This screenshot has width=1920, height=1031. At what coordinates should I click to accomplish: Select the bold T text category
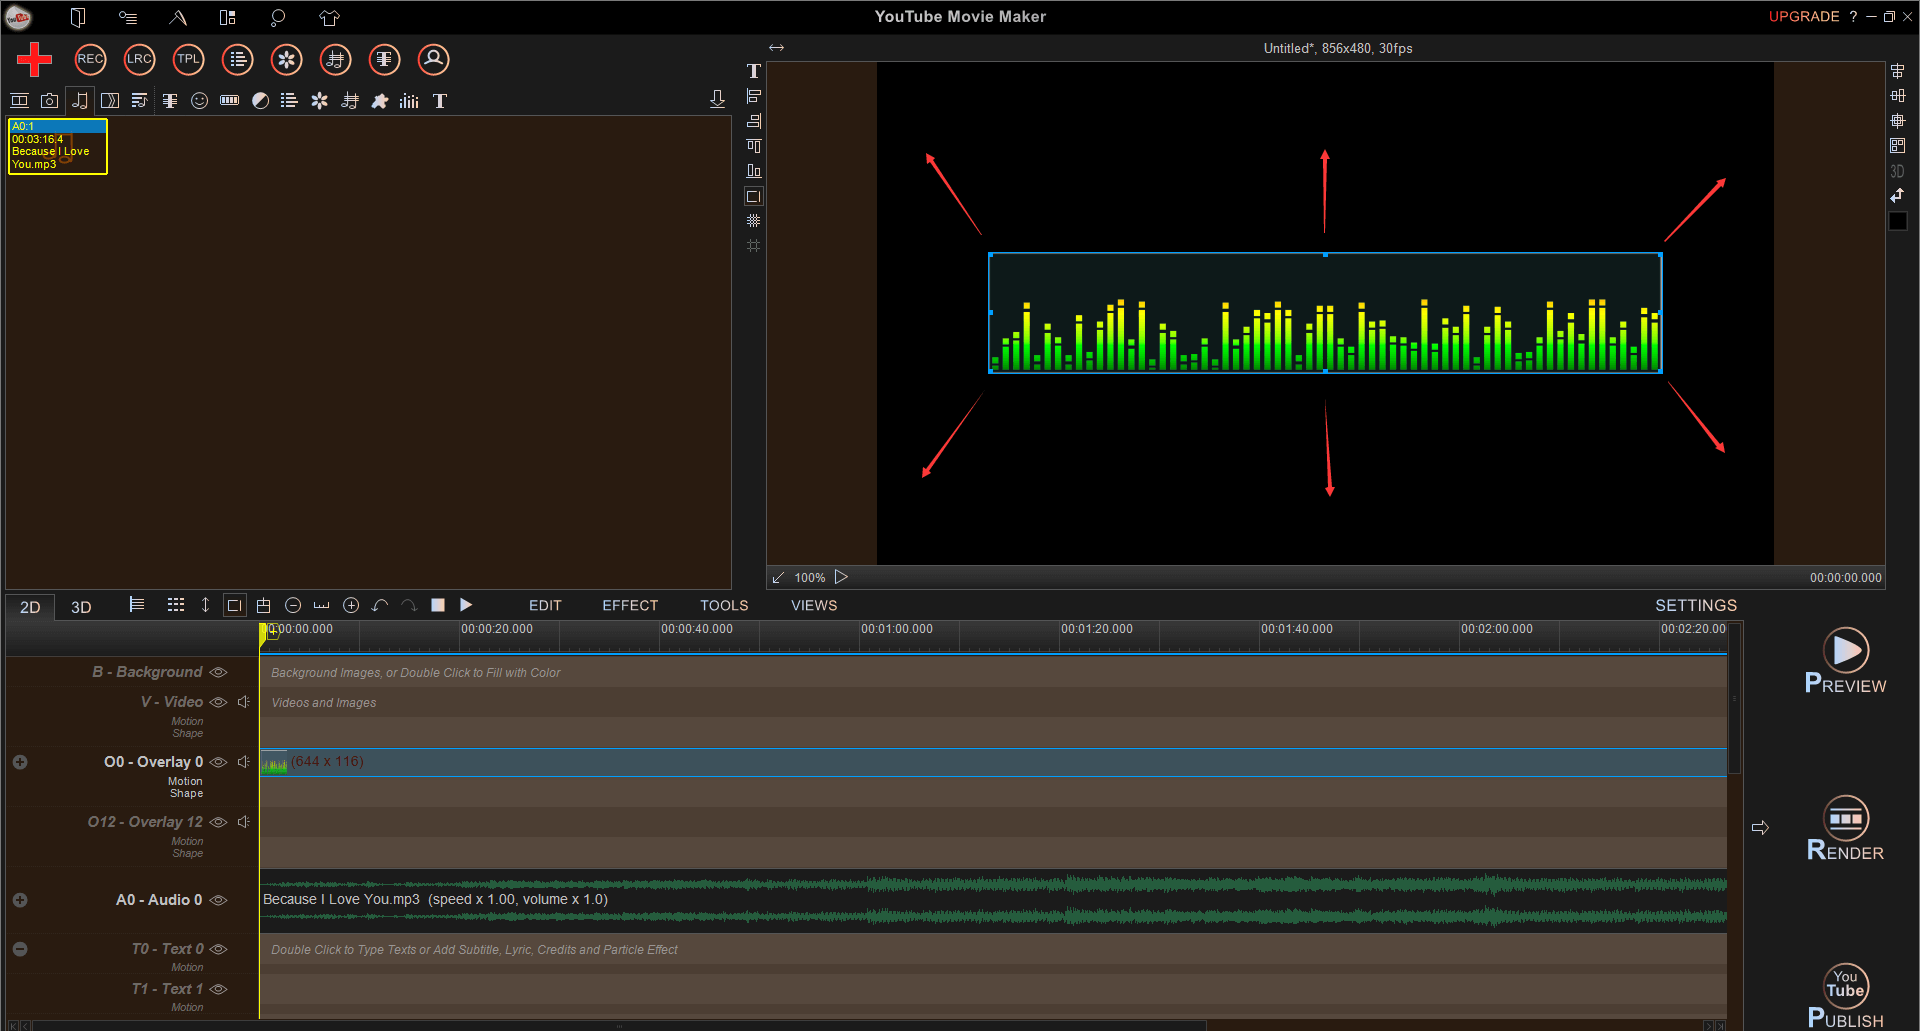tap(440, 101)
